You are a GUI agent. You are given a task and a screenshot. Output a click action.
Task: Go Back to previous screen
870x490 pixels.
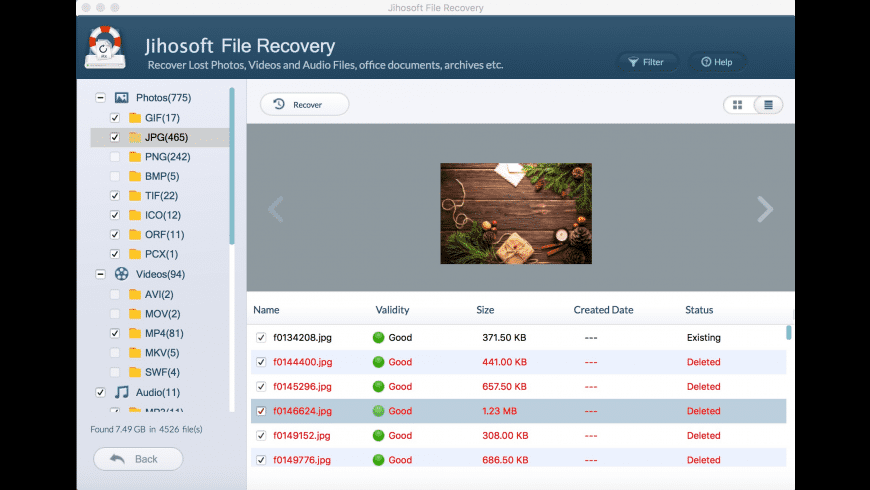(138, 459)
